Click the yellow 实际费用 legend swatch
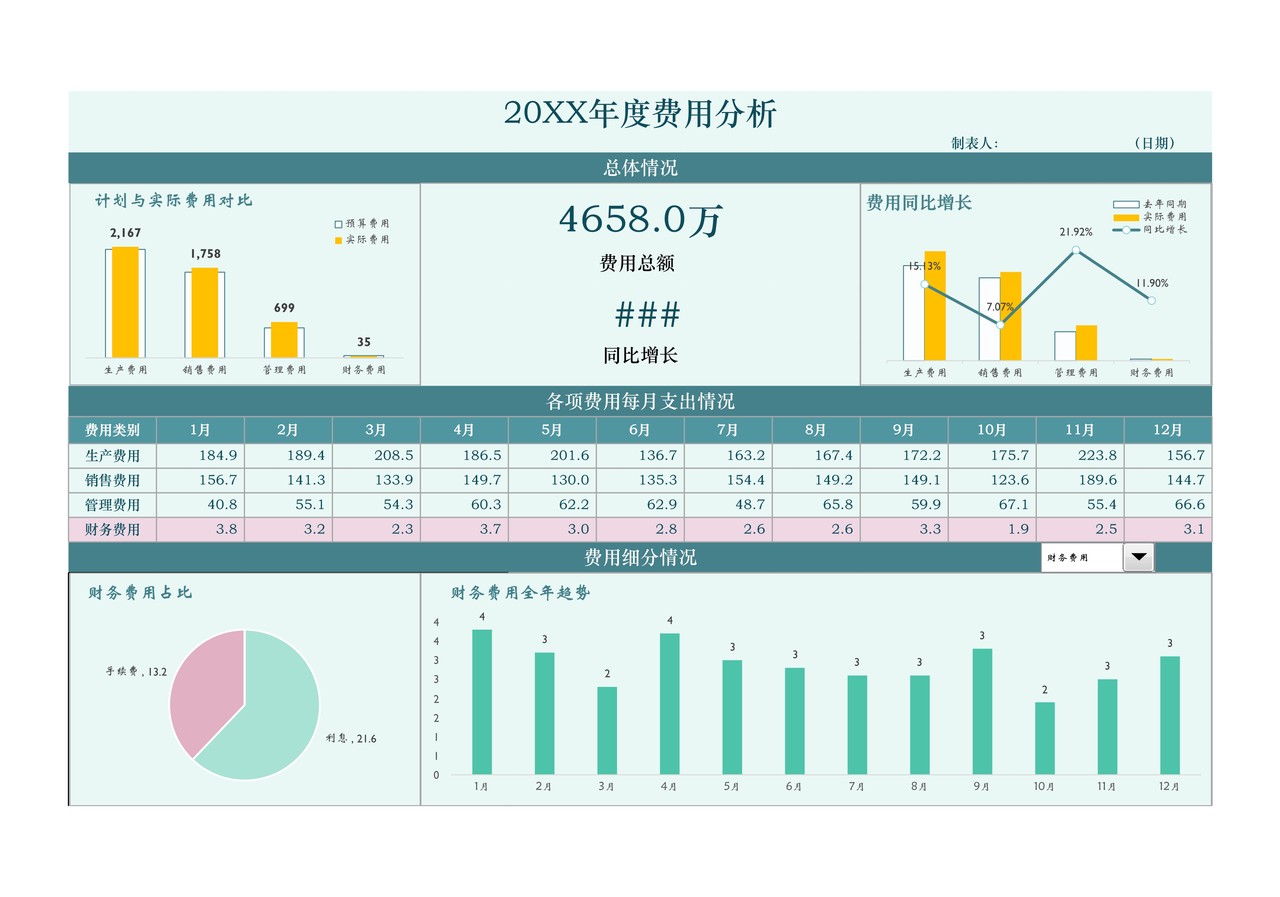Viewport: 1280px width, 897px height. 340,240
